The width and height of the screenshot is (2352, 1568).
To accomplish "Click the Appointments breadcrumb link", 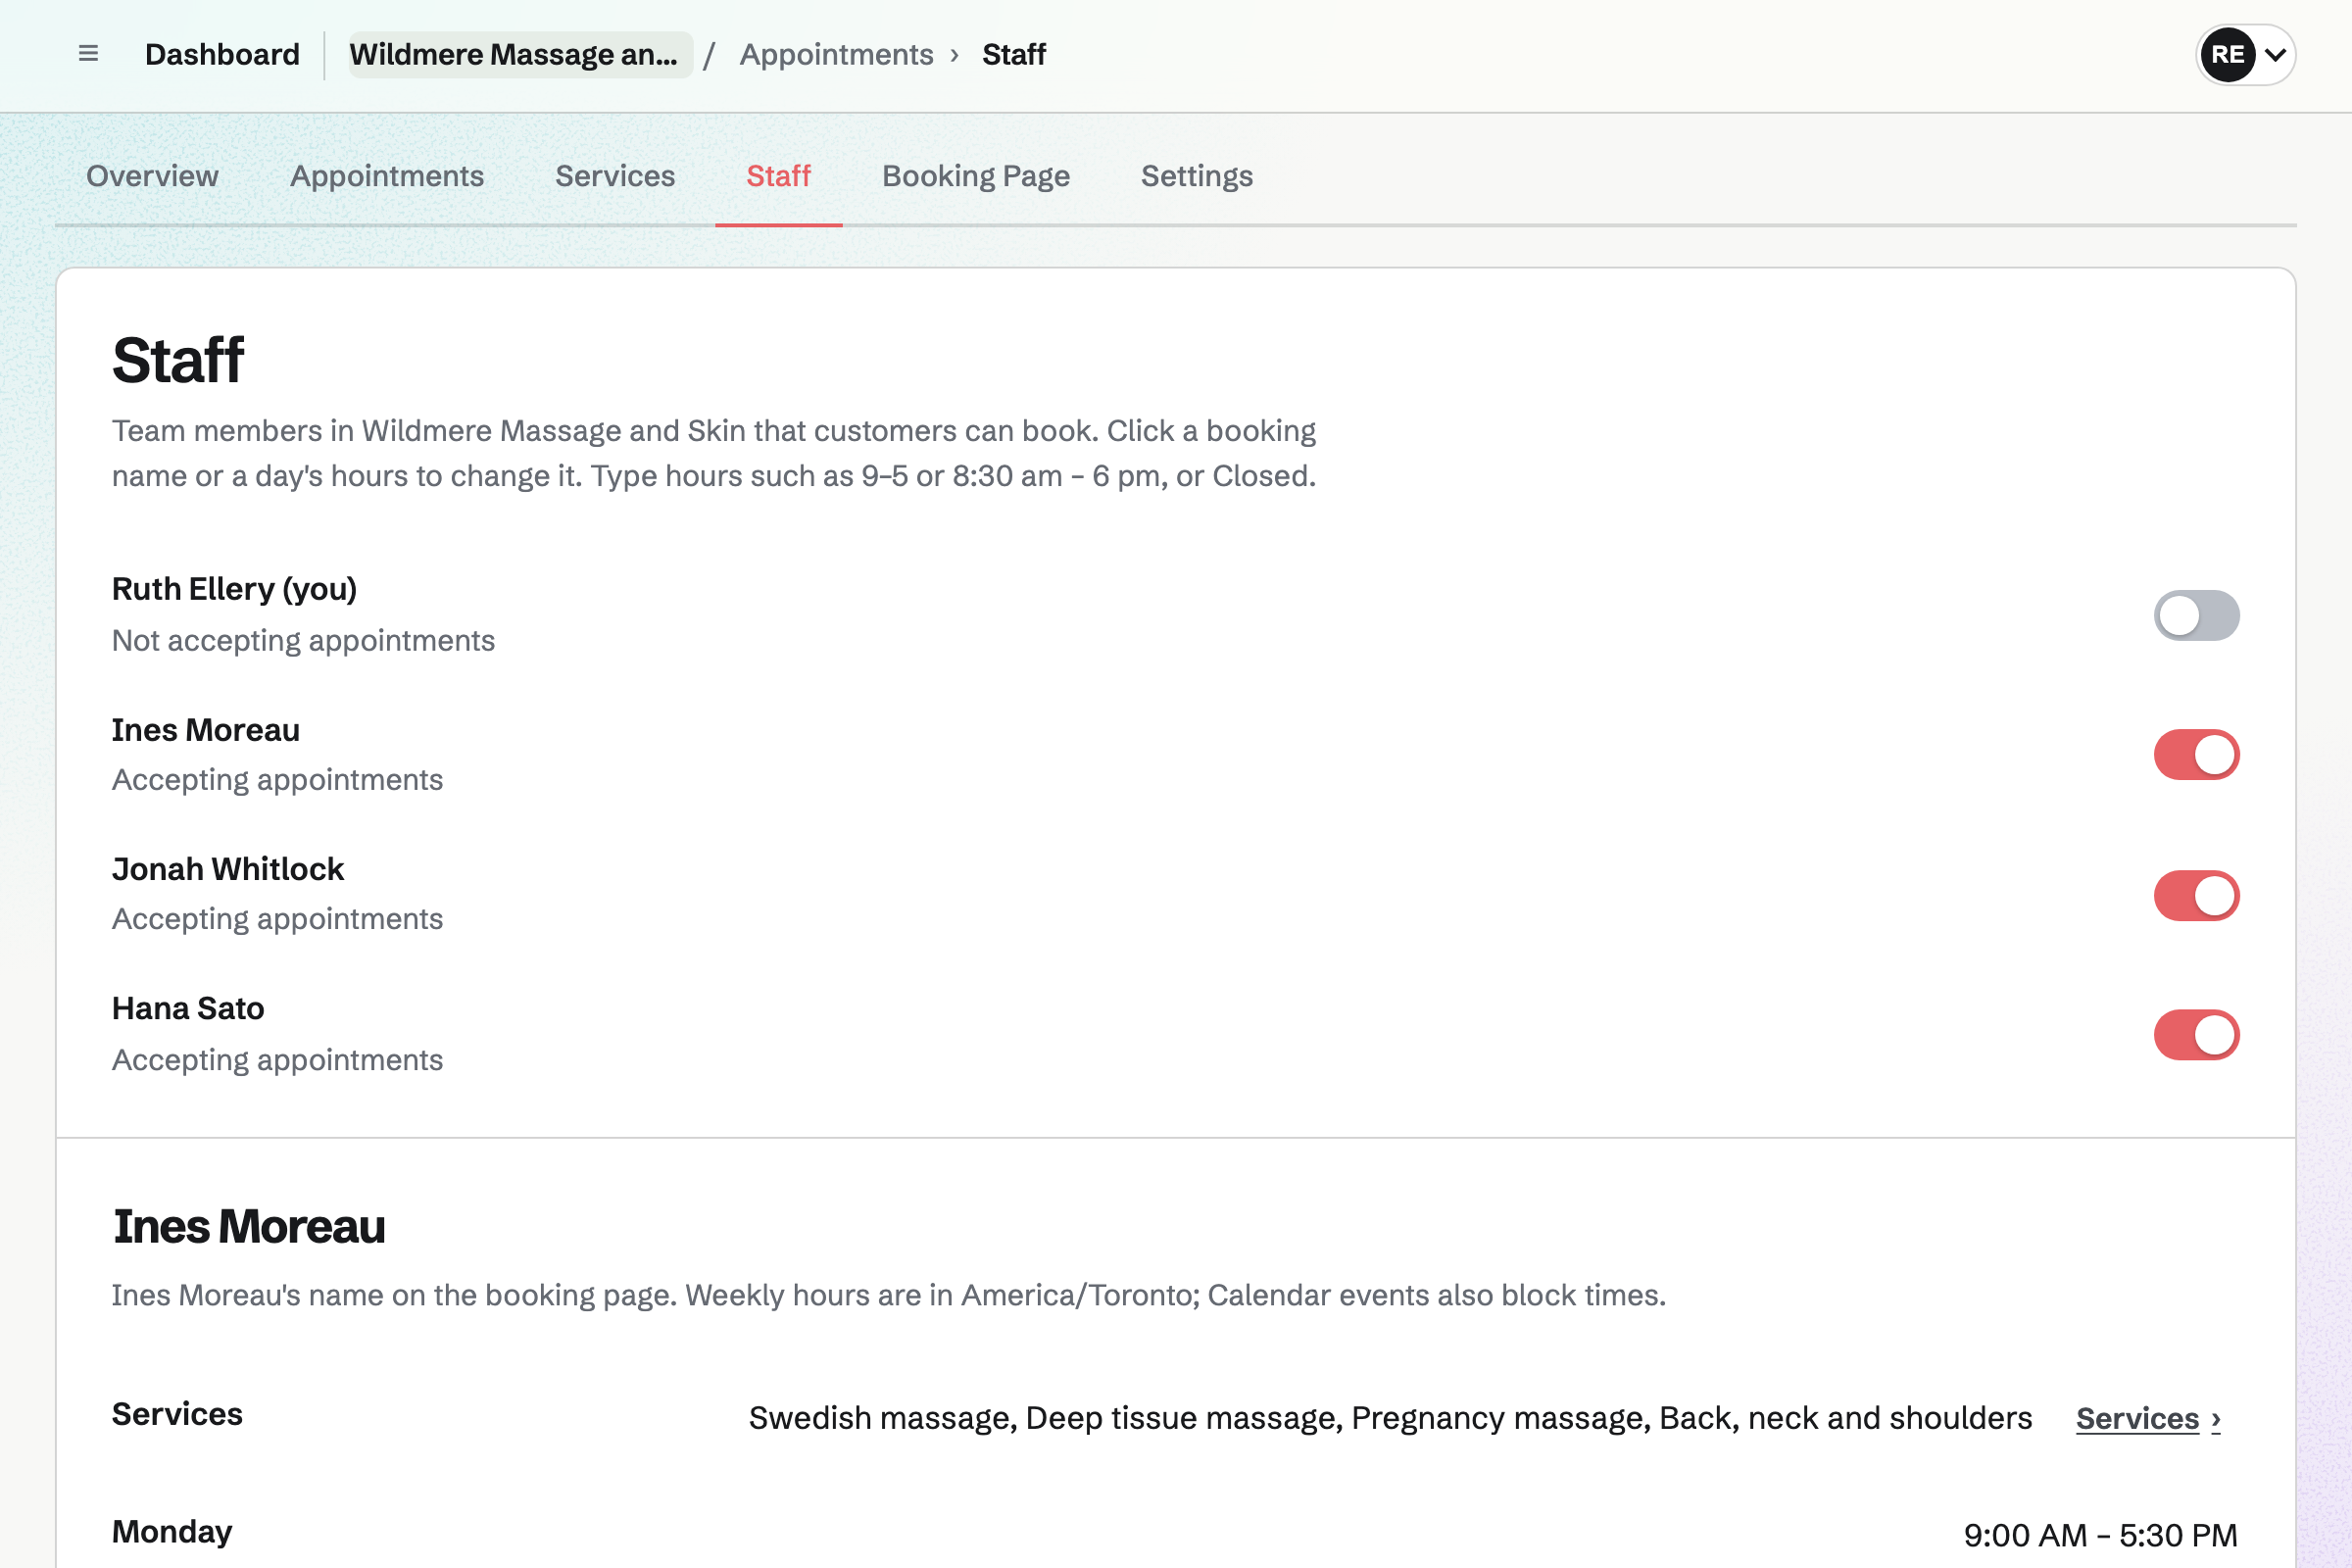I will coord(836,54).
